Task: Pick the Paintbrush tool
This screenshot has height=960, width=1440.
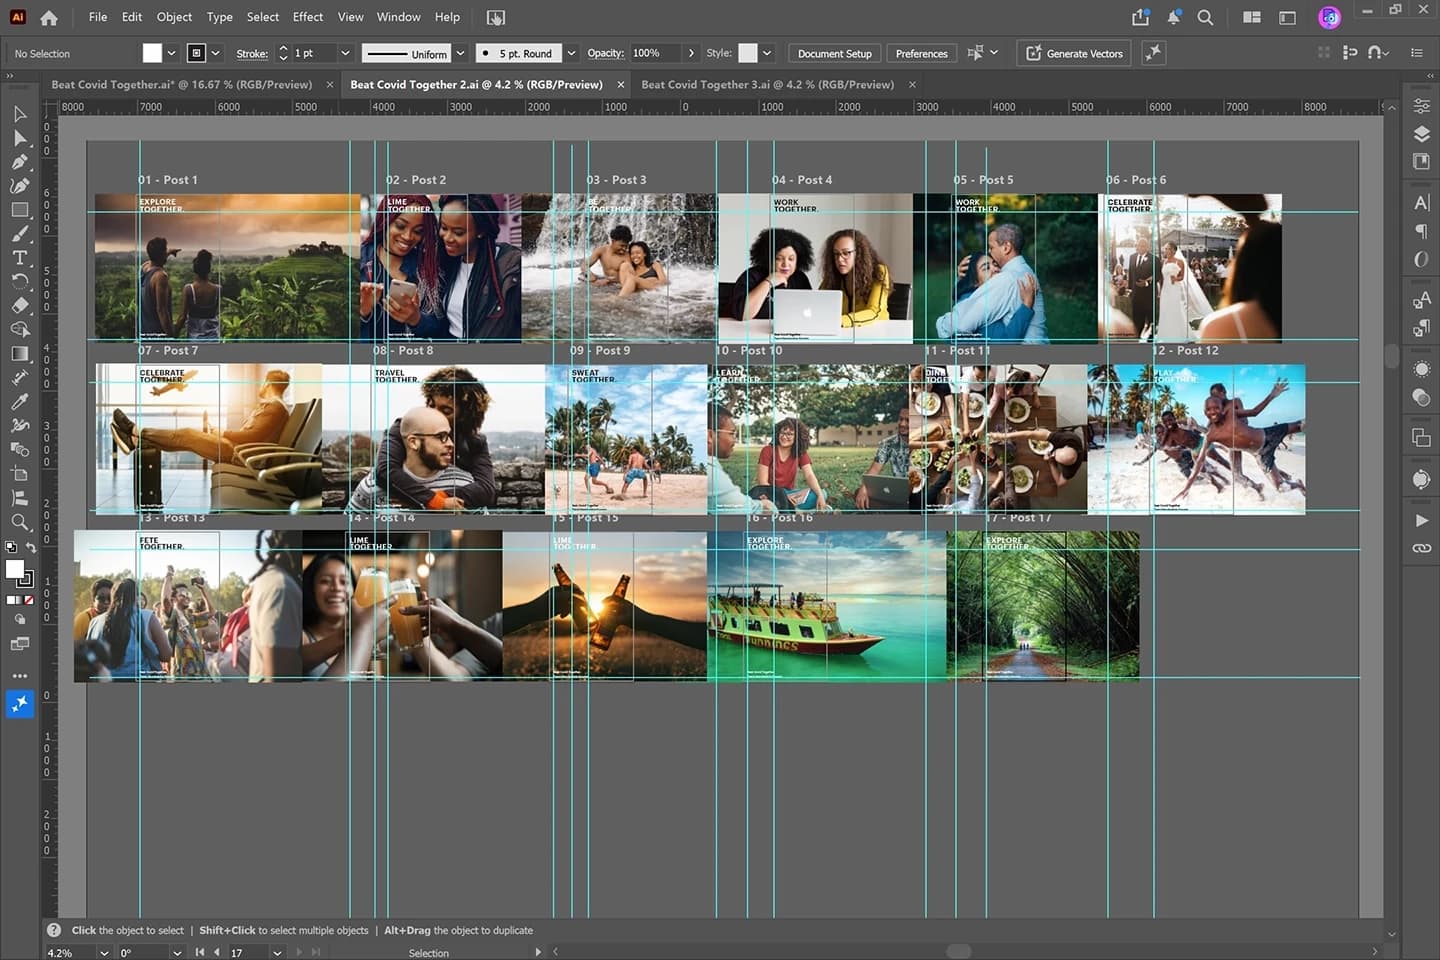Action: click(19, 234)
